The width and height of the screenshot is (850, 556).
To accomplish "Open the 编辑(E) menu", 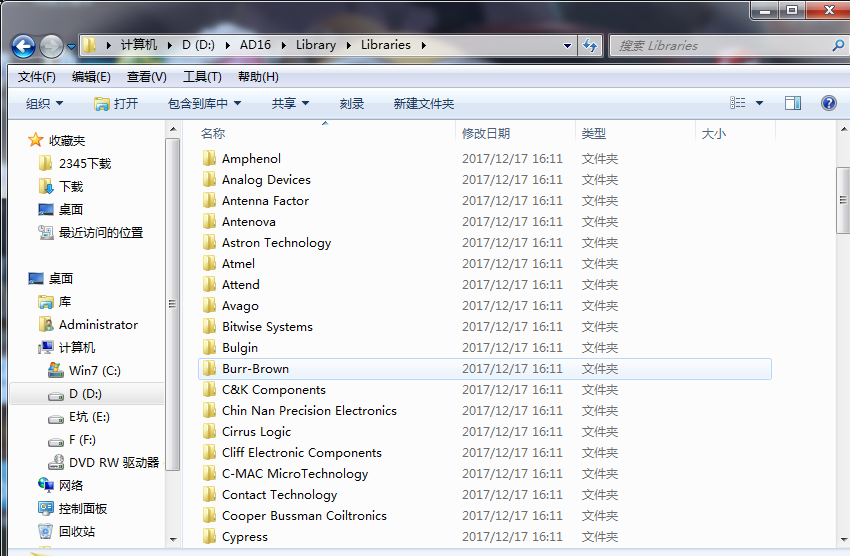I will [91, 77].
